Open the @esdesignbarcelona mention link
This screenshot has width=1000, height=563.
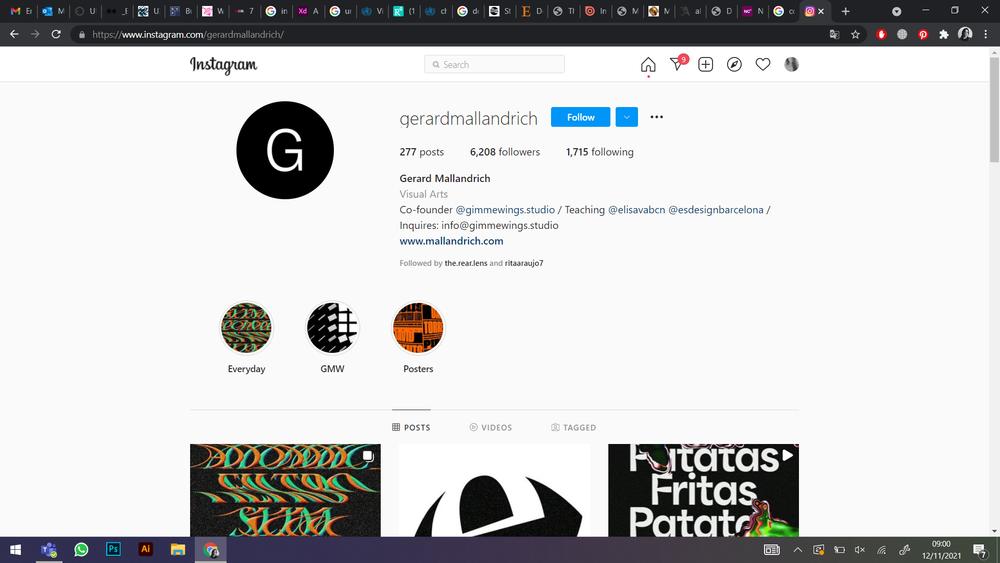(x=716, y=210)
